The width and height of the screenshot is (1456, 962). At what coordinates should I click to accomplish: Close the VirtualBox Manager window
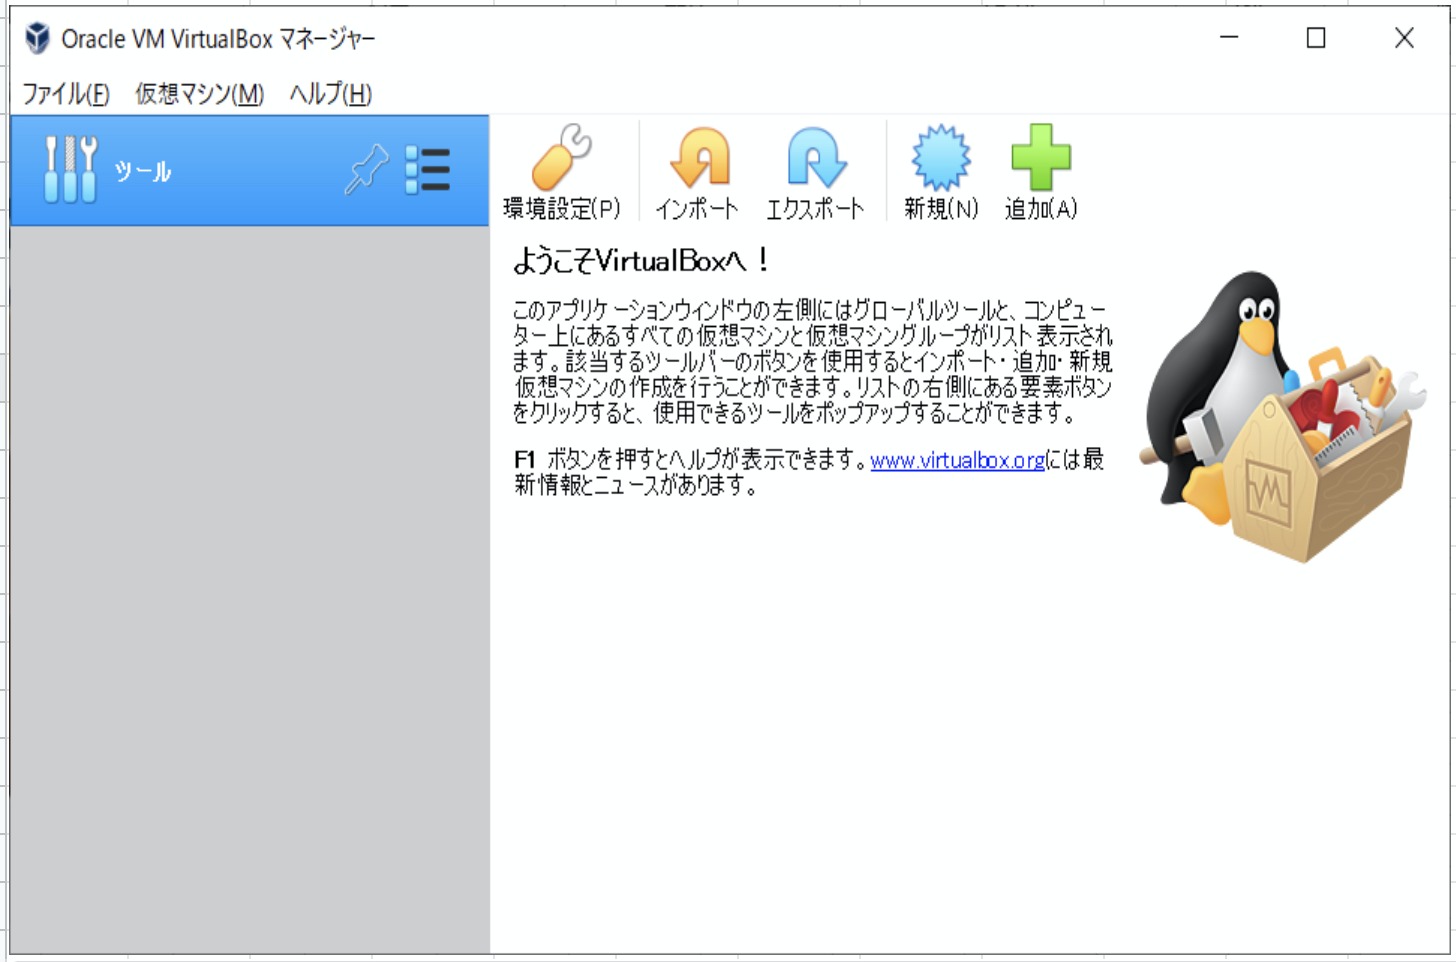[x=1404, y=38]
